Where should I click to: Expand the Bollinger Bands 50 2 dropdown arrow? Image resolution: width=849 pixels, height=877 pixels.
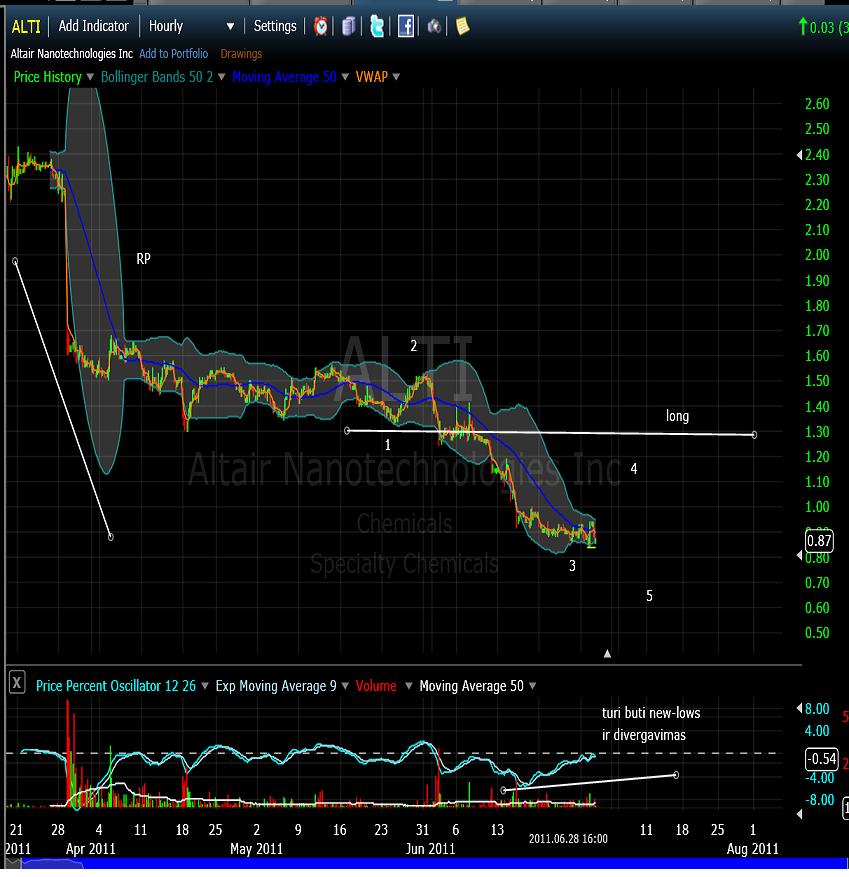click(221, 77)
